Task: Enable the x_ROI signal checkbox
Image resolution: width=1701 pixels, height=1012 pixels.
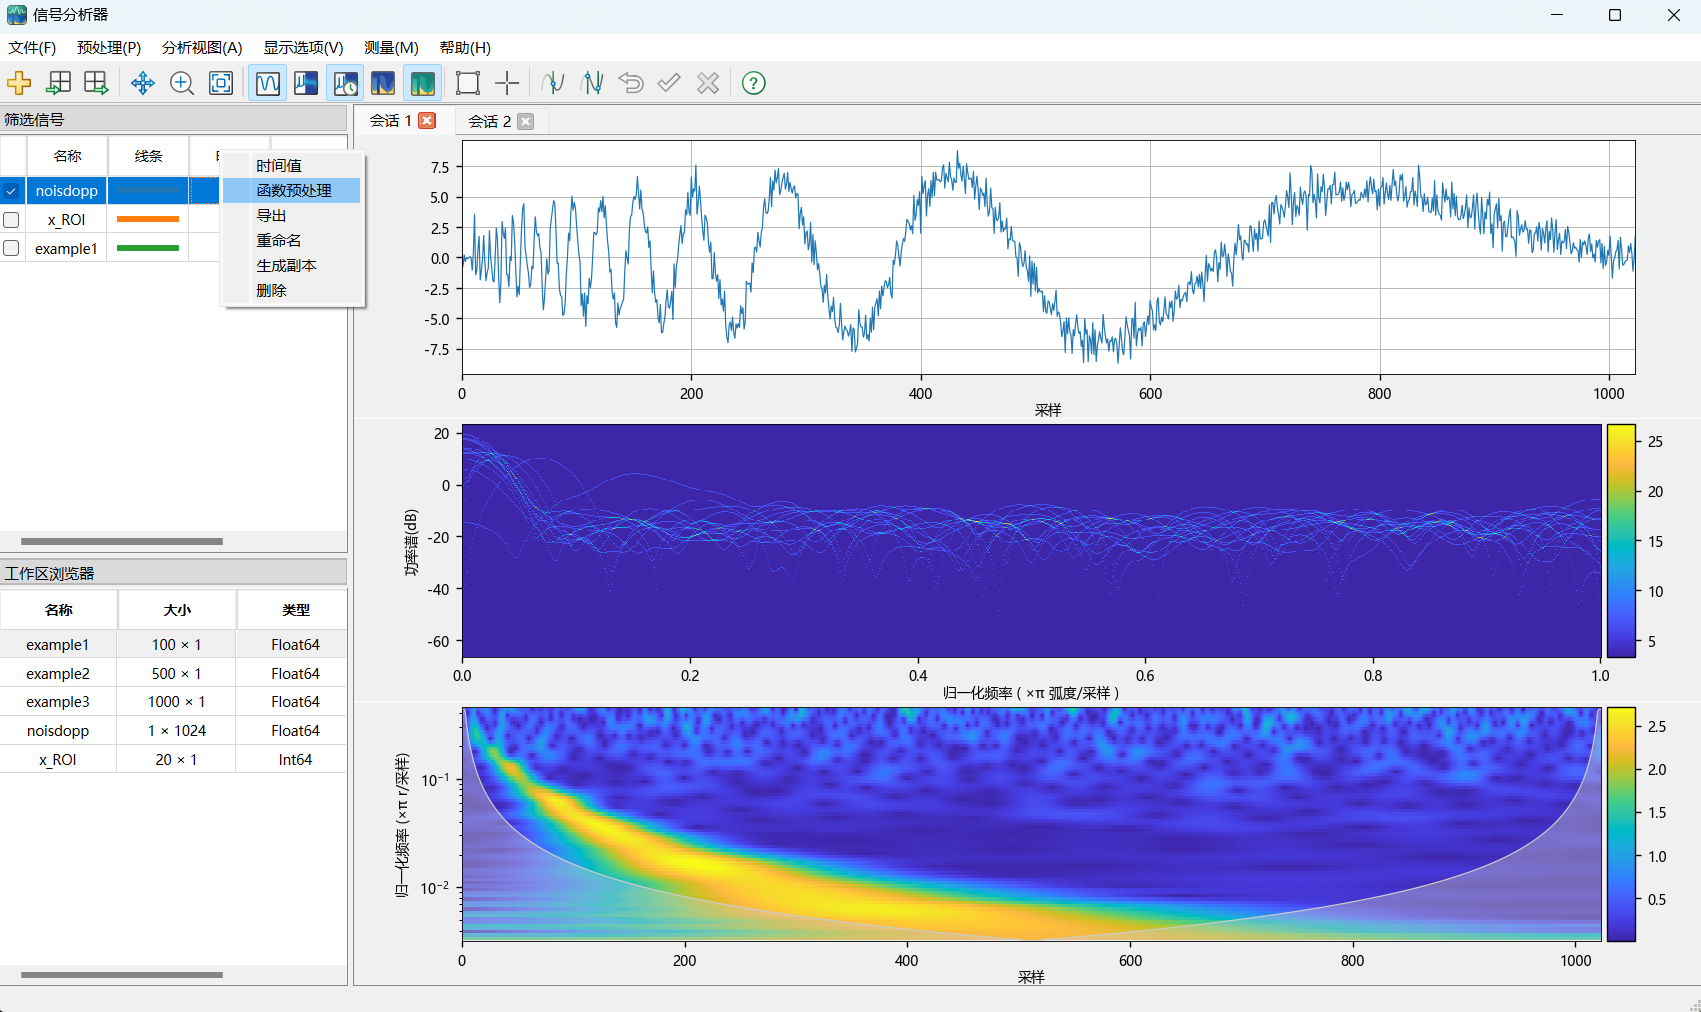Action: (12, 220)
